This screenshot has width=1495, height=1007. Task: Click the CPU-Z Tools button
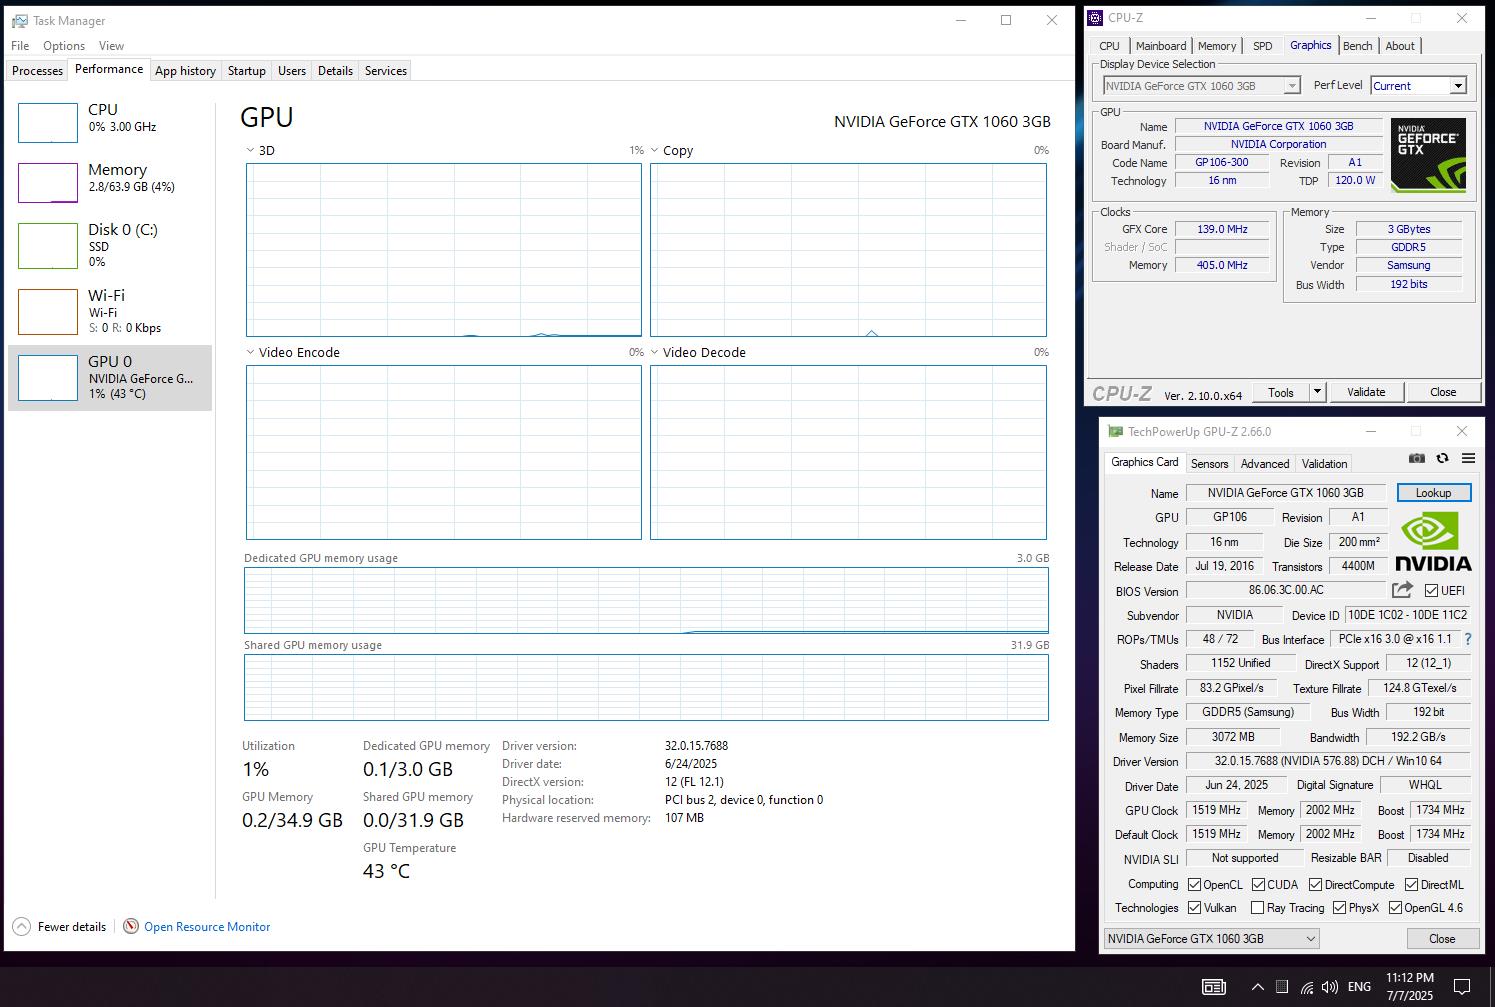click(1281, 392)
